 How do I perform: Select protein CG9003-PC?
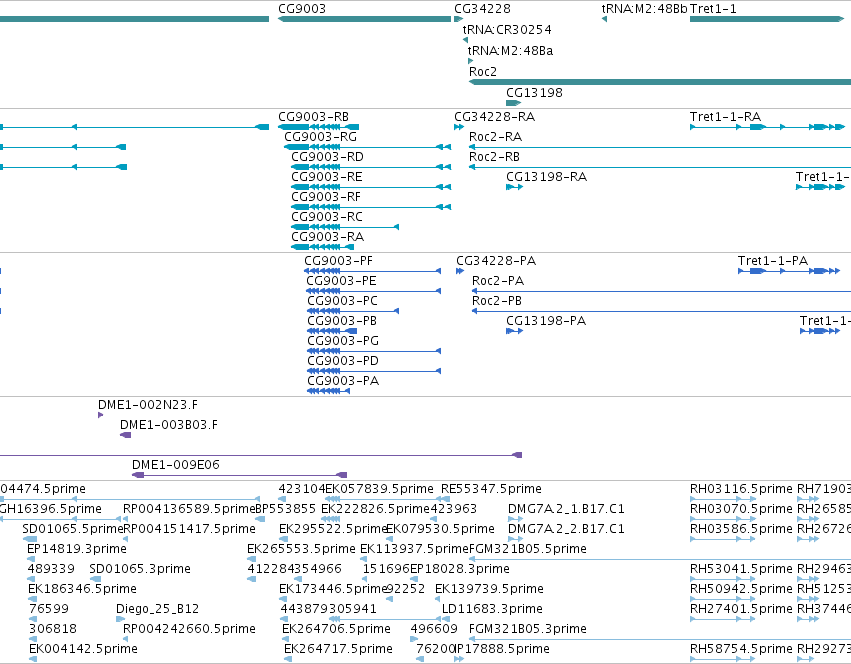(x=353, y=311)
